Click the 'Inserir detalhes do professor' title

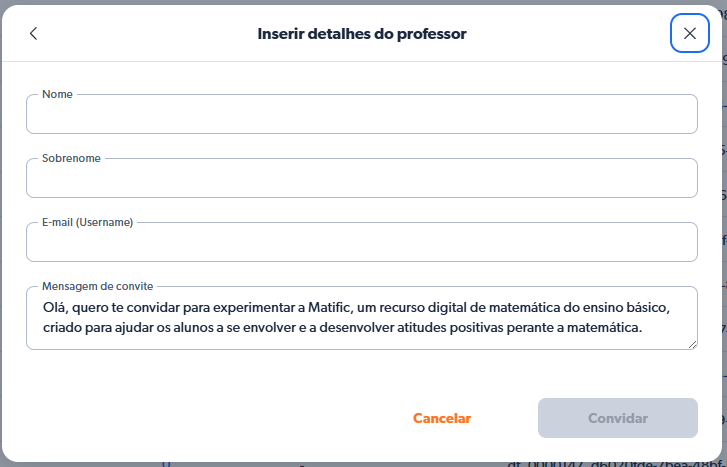pos(362,34)
